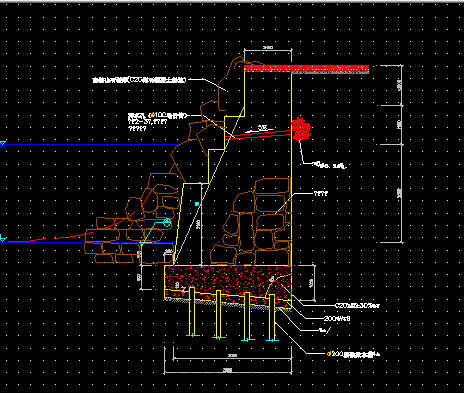464x393 pixels.
Task: Click the ø100 drain pipe annotation text
Action: click(158, 116)
